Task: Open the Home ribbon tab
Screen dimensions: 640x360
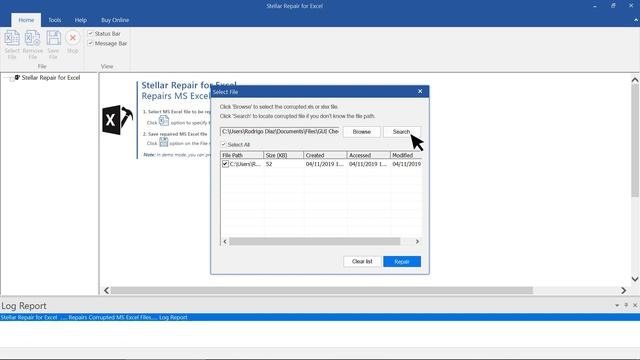Action: [26, 20]
